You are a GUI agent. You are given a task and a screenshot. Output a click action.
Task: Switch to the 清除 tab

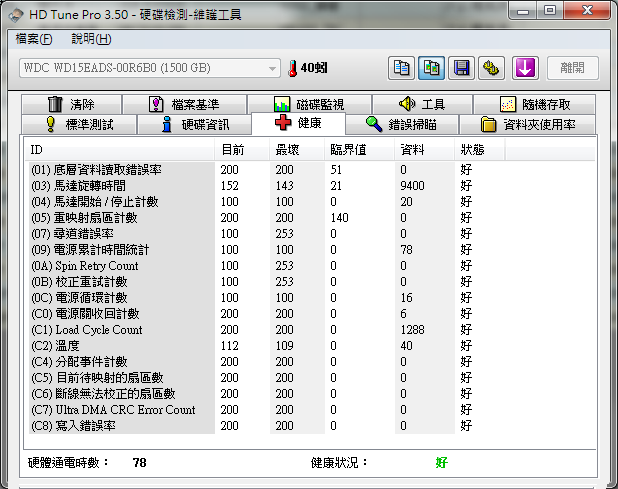click(x=71, y=104)
